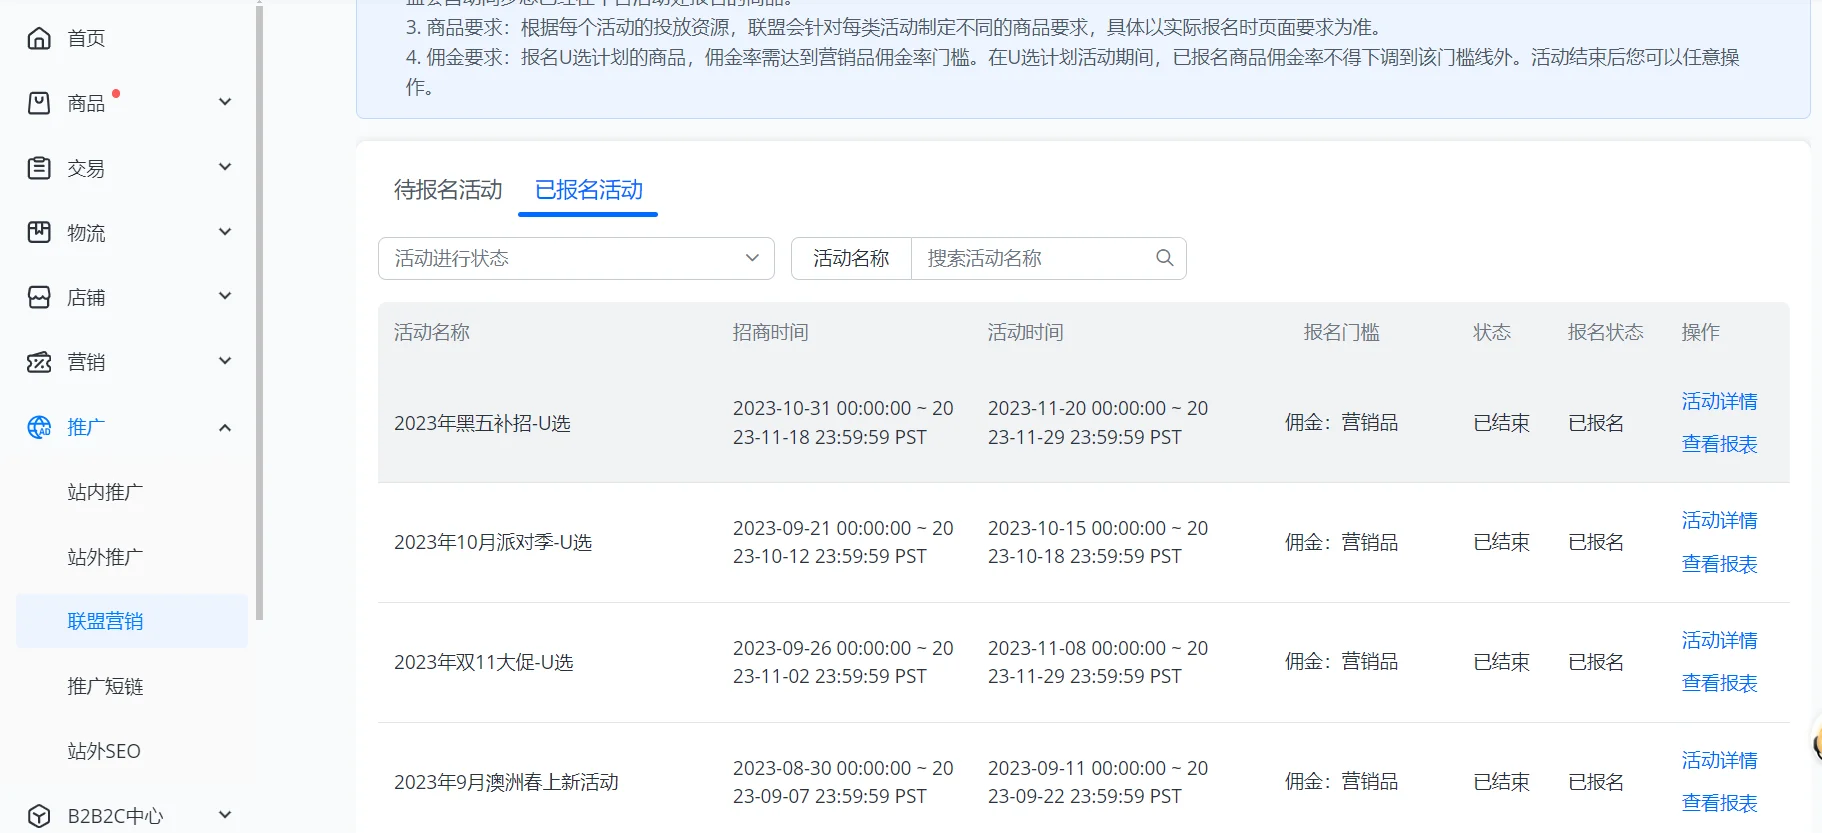Screen dimensions: 1822x833
Task: Click the 营销 coupon icon
Action: point(39,362)
